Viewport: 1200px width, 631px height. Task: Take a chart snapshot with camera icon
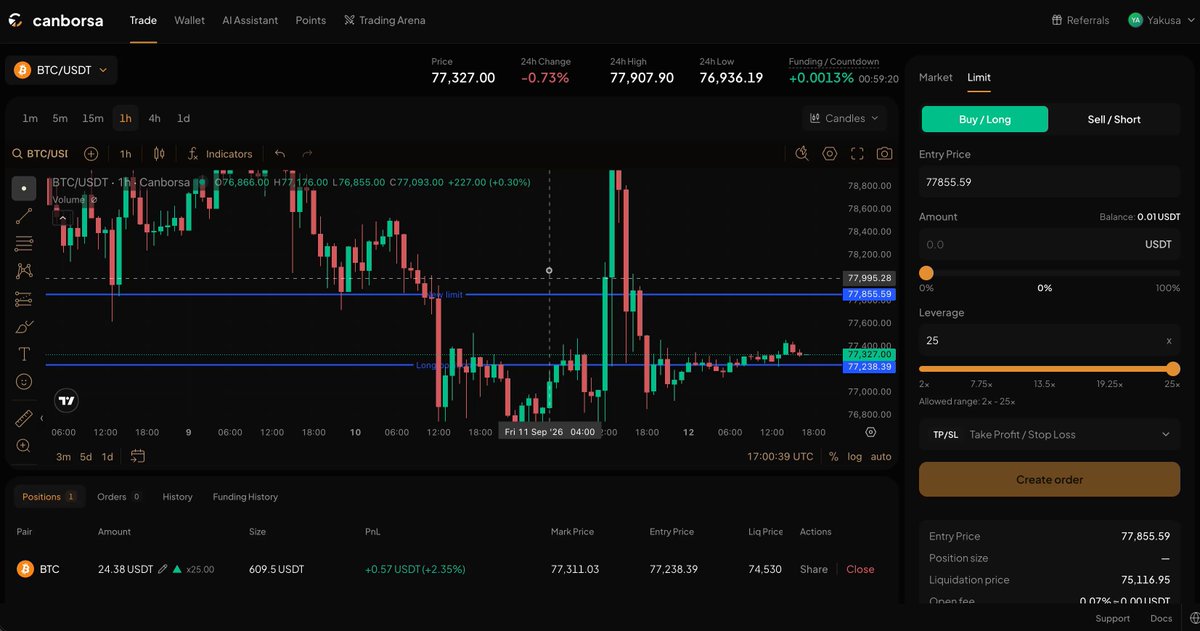click(x=884, y=154)
